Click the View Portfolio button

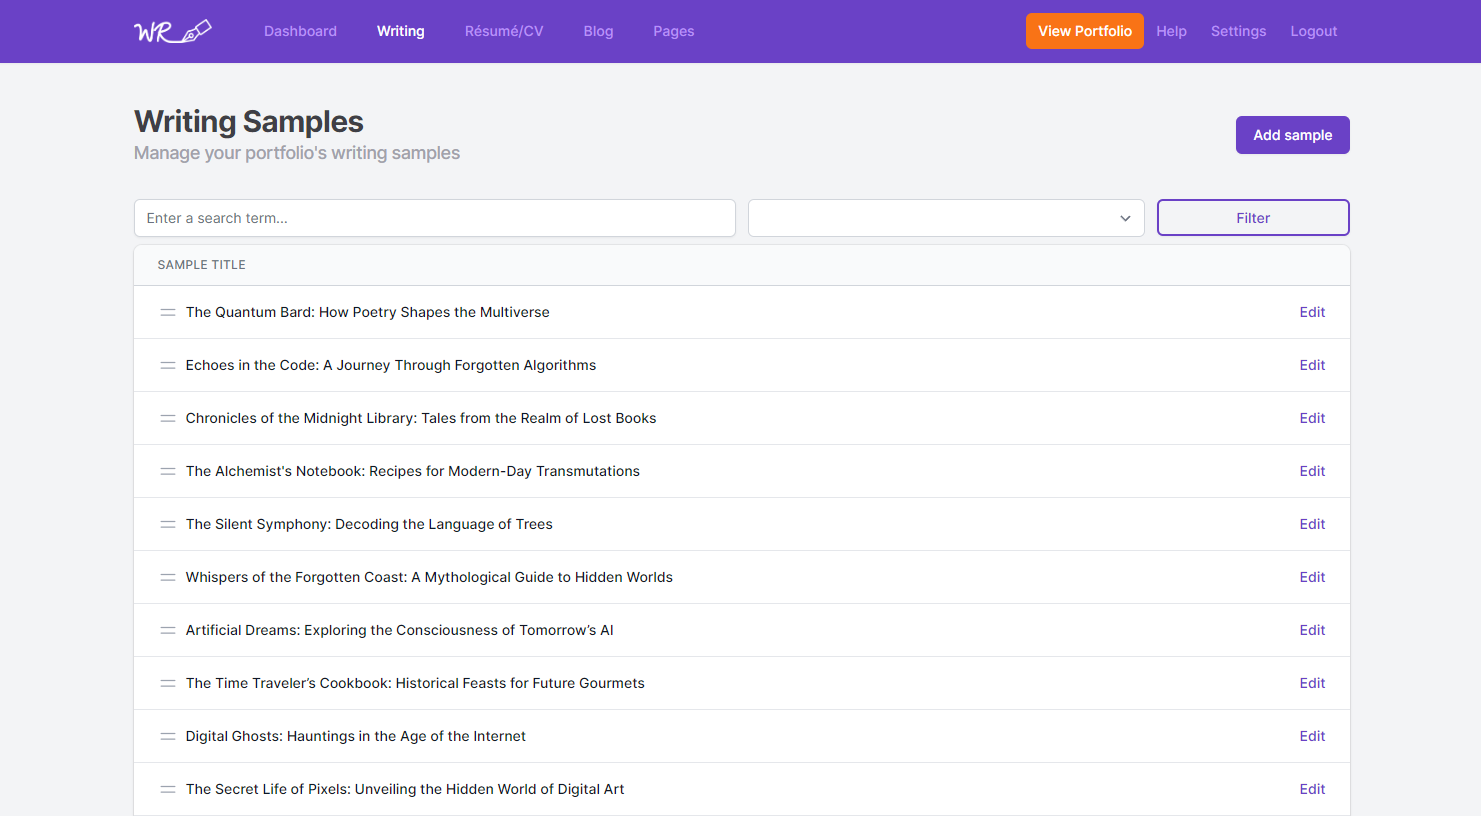click(1084, 31)
